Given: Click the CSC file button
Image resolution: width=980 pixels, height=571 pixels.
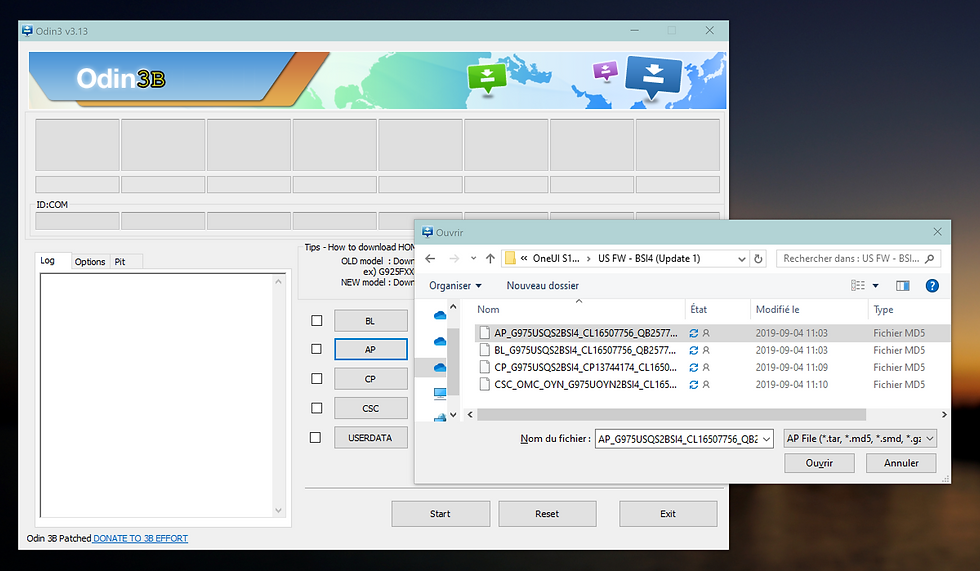Looking at the screenshot, I should tap(371, 408).
